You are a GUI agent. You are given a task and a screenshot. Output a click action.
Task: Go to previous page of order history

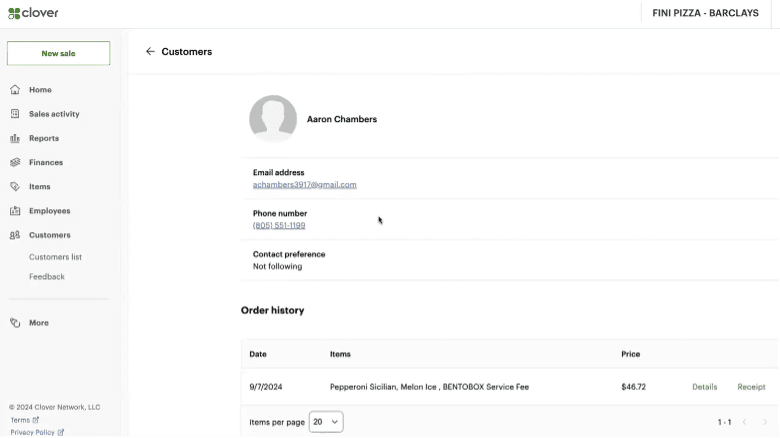coord(744,422)
